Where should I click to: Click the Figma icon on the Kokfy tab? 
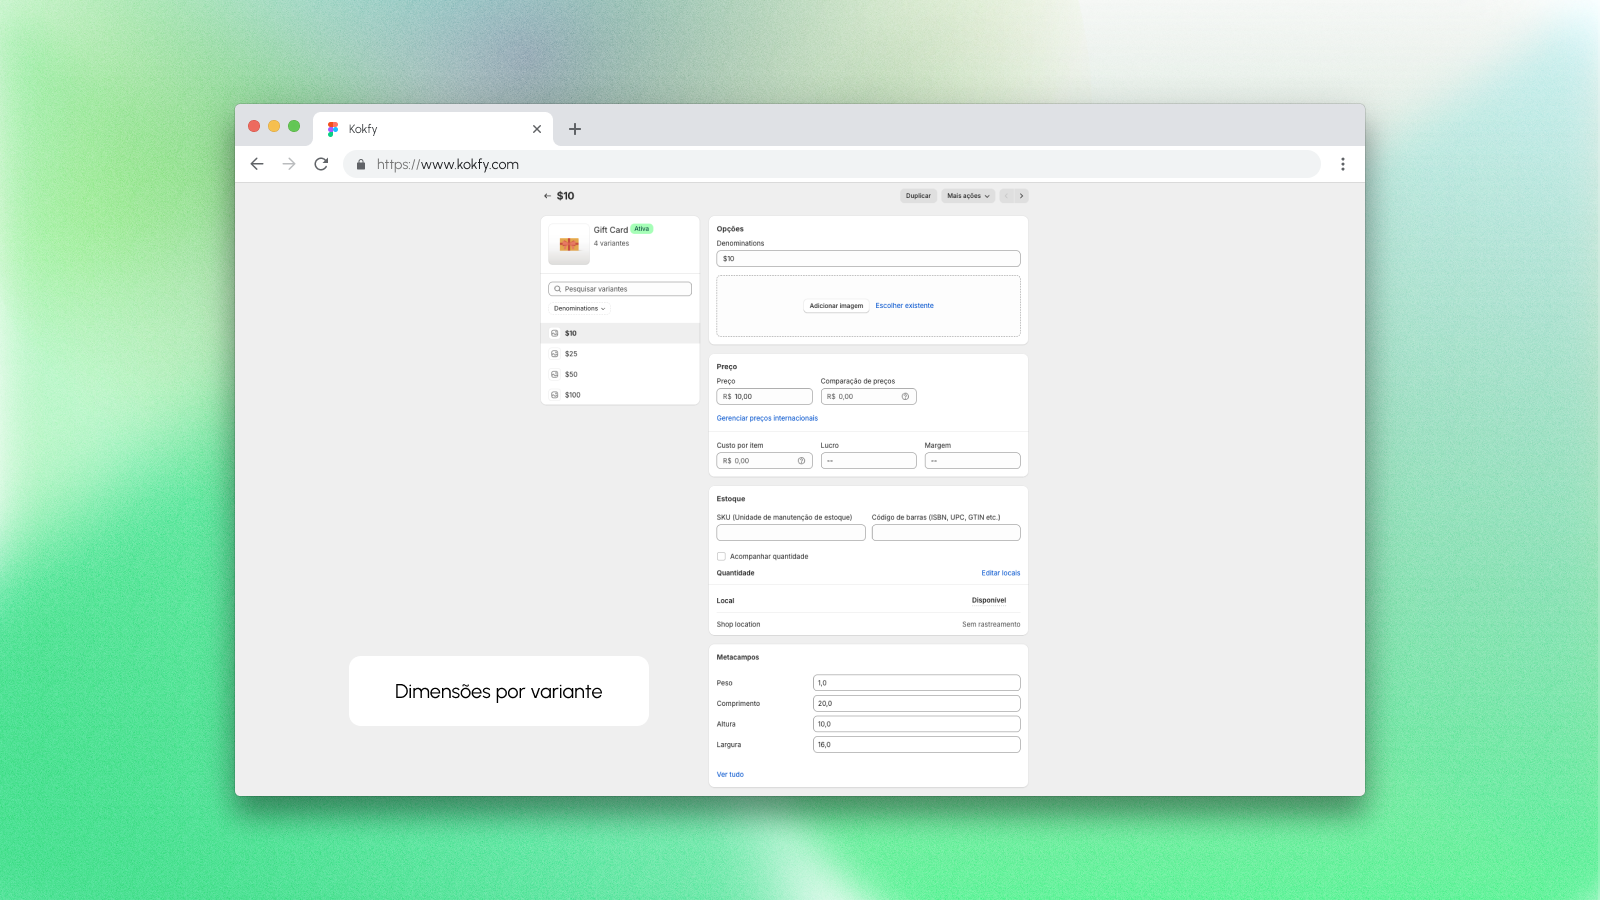(332, 128)
